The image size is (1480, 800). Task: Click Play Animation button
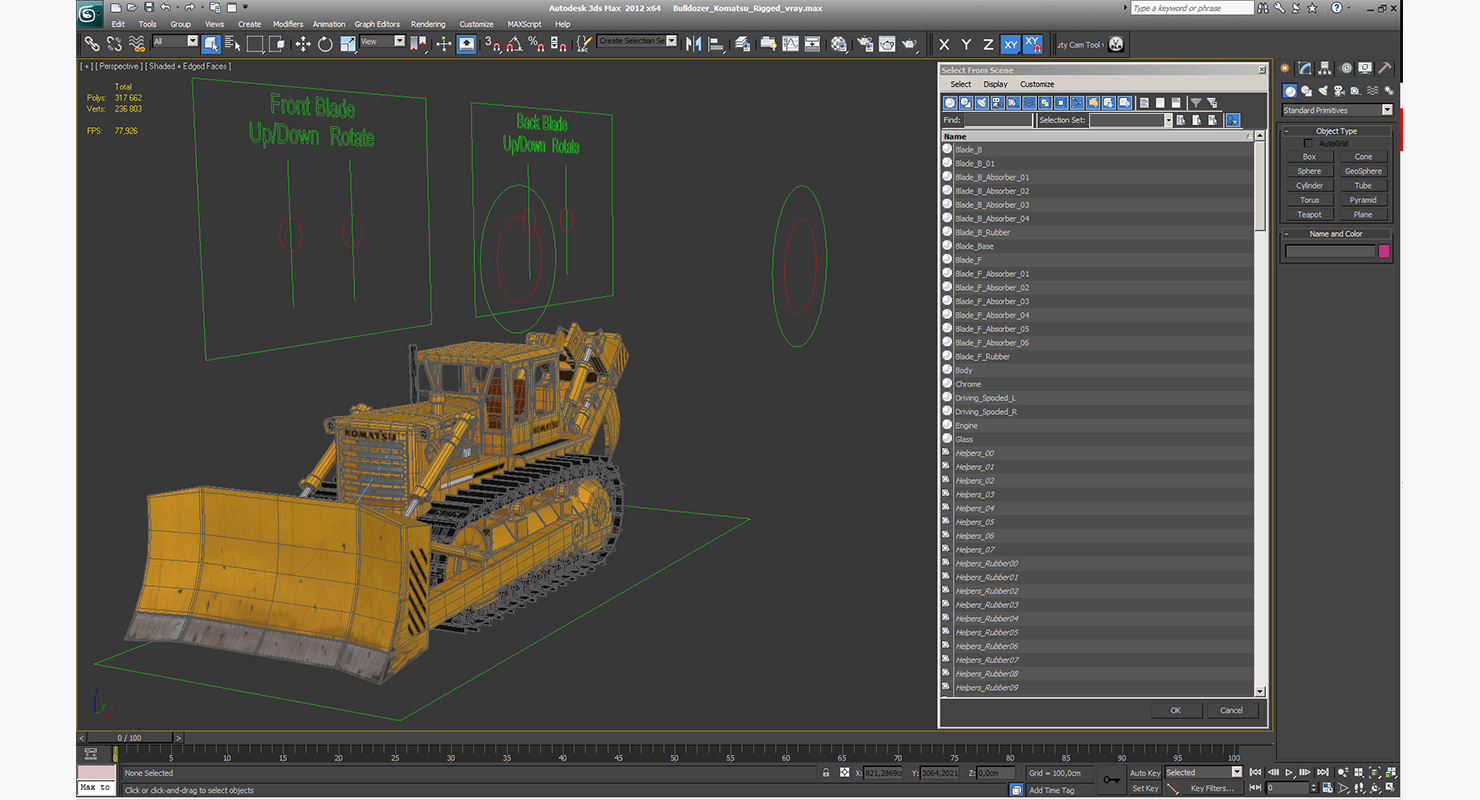1290,772
